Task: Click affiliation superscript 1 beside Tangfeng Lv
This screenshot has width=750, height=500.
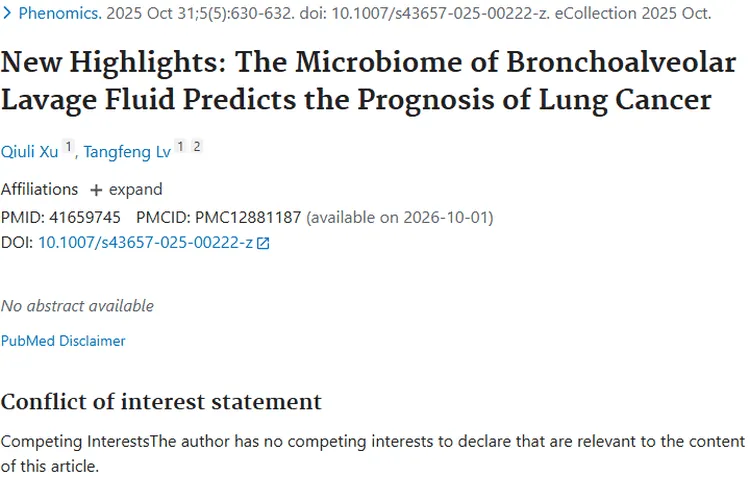Action: pyautogui.click(x=180, y=147)
